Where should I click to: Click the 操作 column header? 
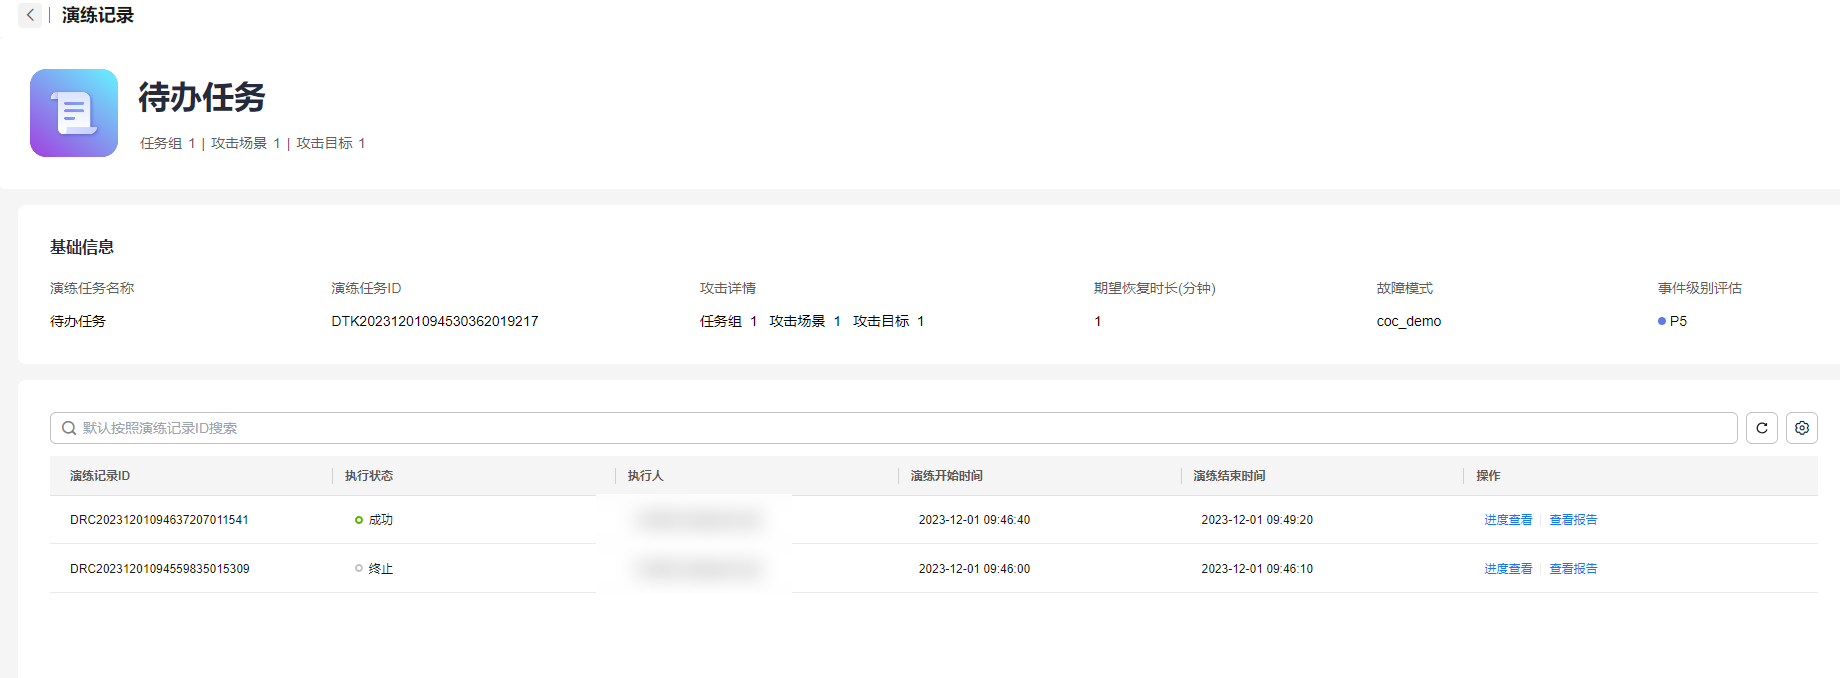click(x=1488, y=476)
